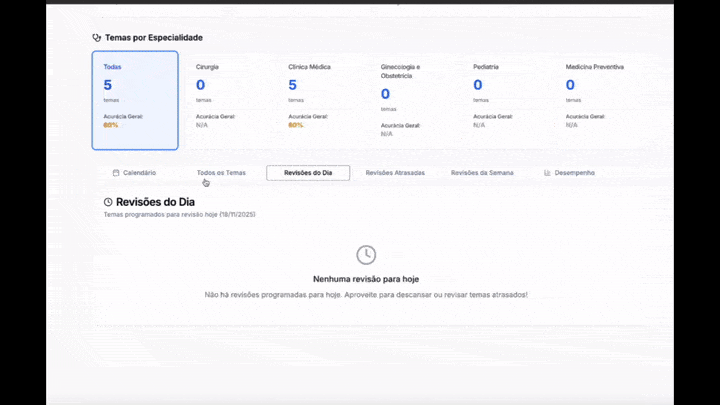Pick the Ginecologia e Obstetrícia card

[412, 100]
